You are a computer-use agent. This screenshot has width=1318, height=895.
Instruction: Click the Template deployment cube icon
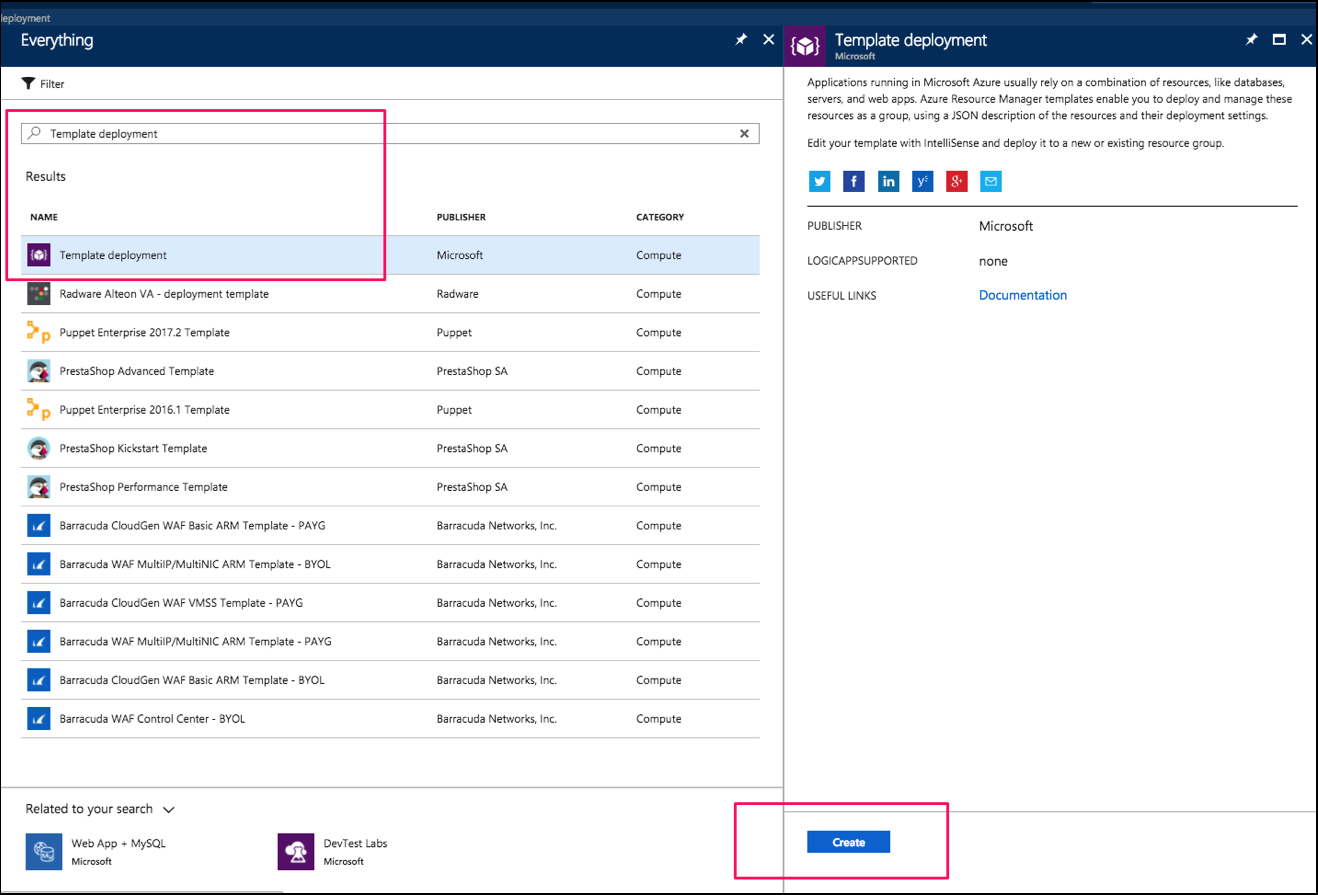click(37, 255)
